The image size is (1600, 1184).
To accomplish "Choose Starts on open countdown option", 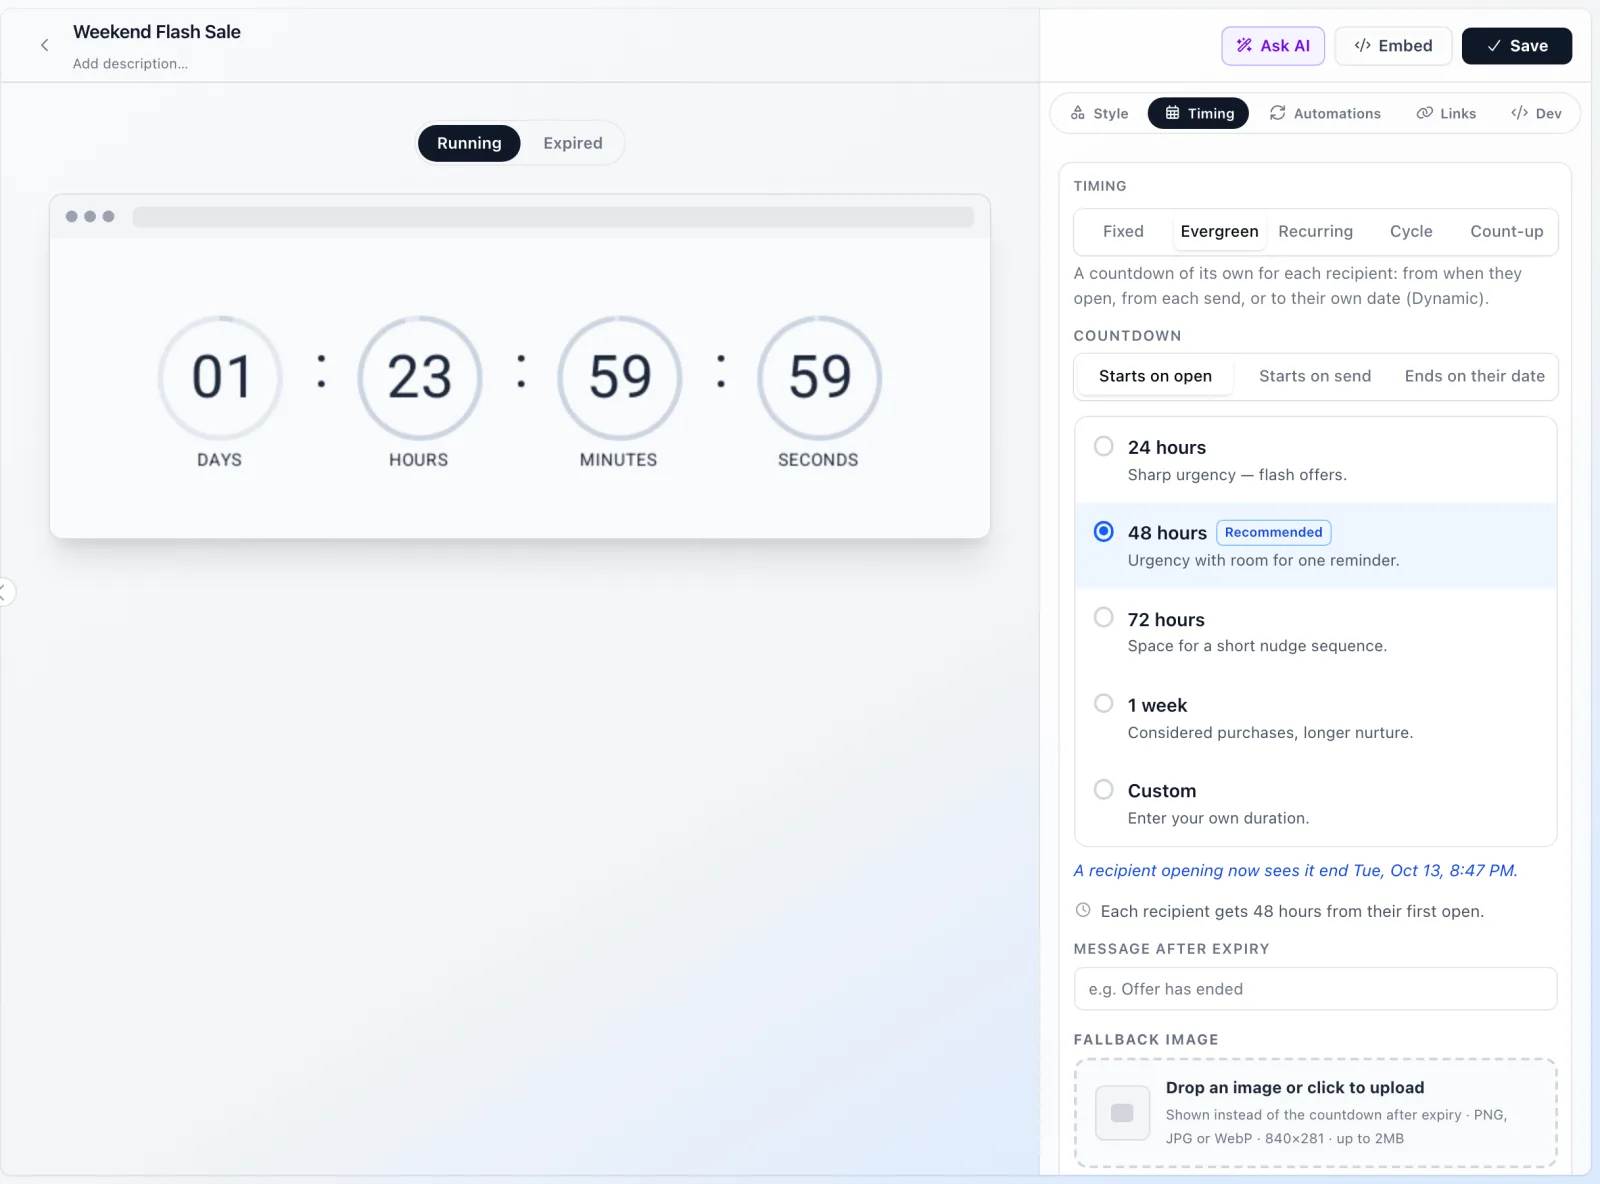I will click(x=1155, y=376).
